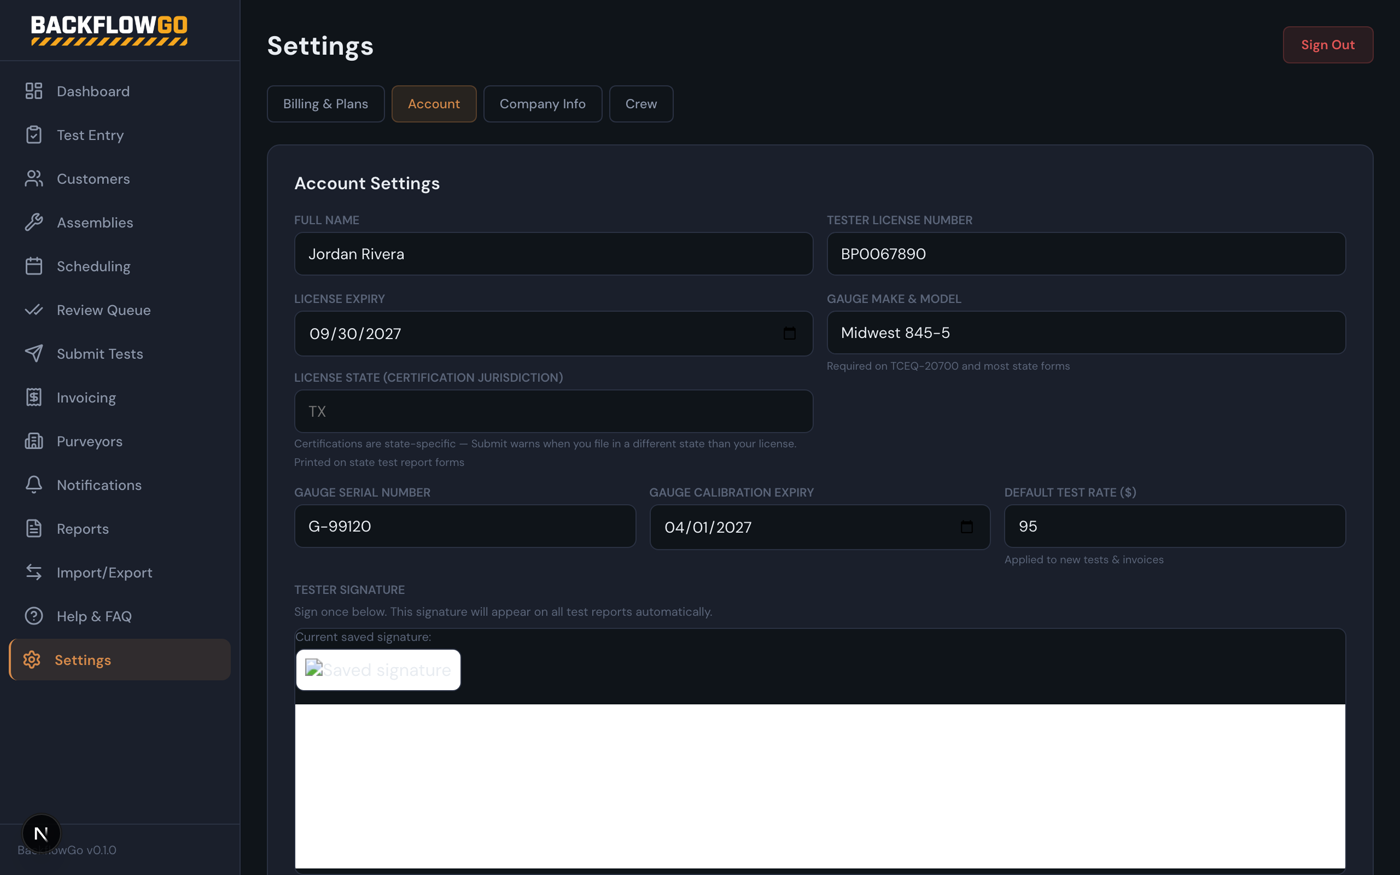
Task: Click the "Required on TCEQ-20700" hint text
Action: pos(948,366)
